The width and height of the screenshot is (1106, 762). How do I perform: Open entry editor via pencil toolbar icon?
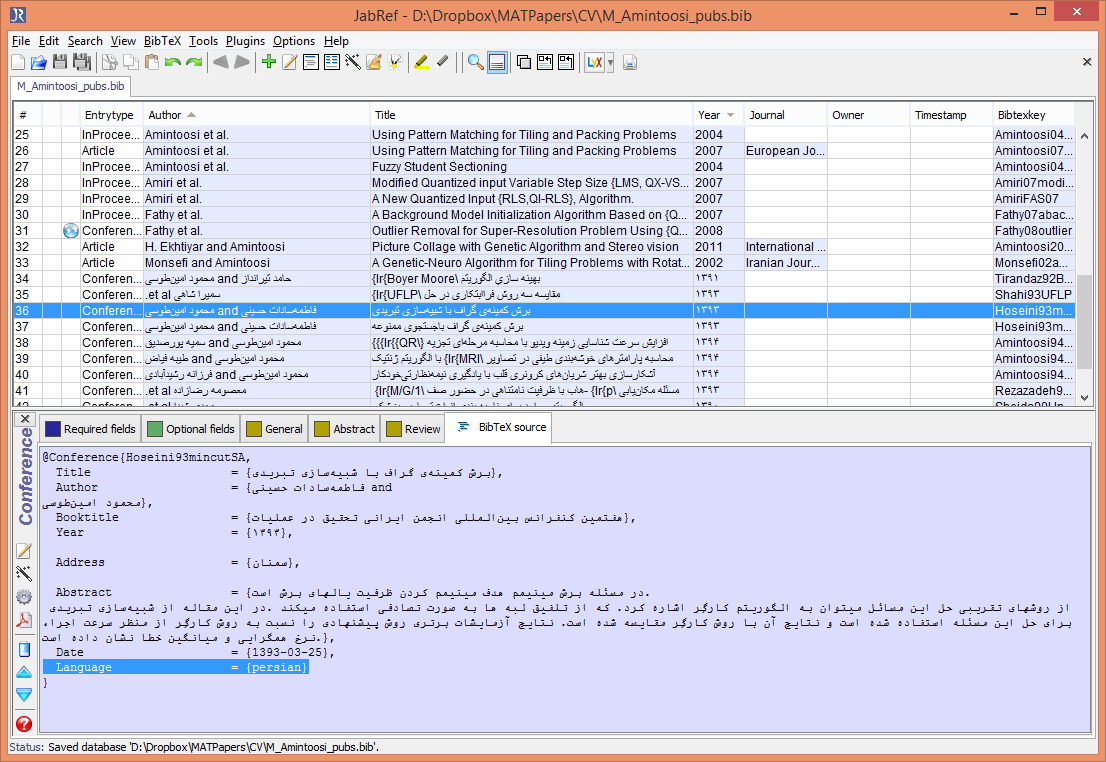(289, 63)
